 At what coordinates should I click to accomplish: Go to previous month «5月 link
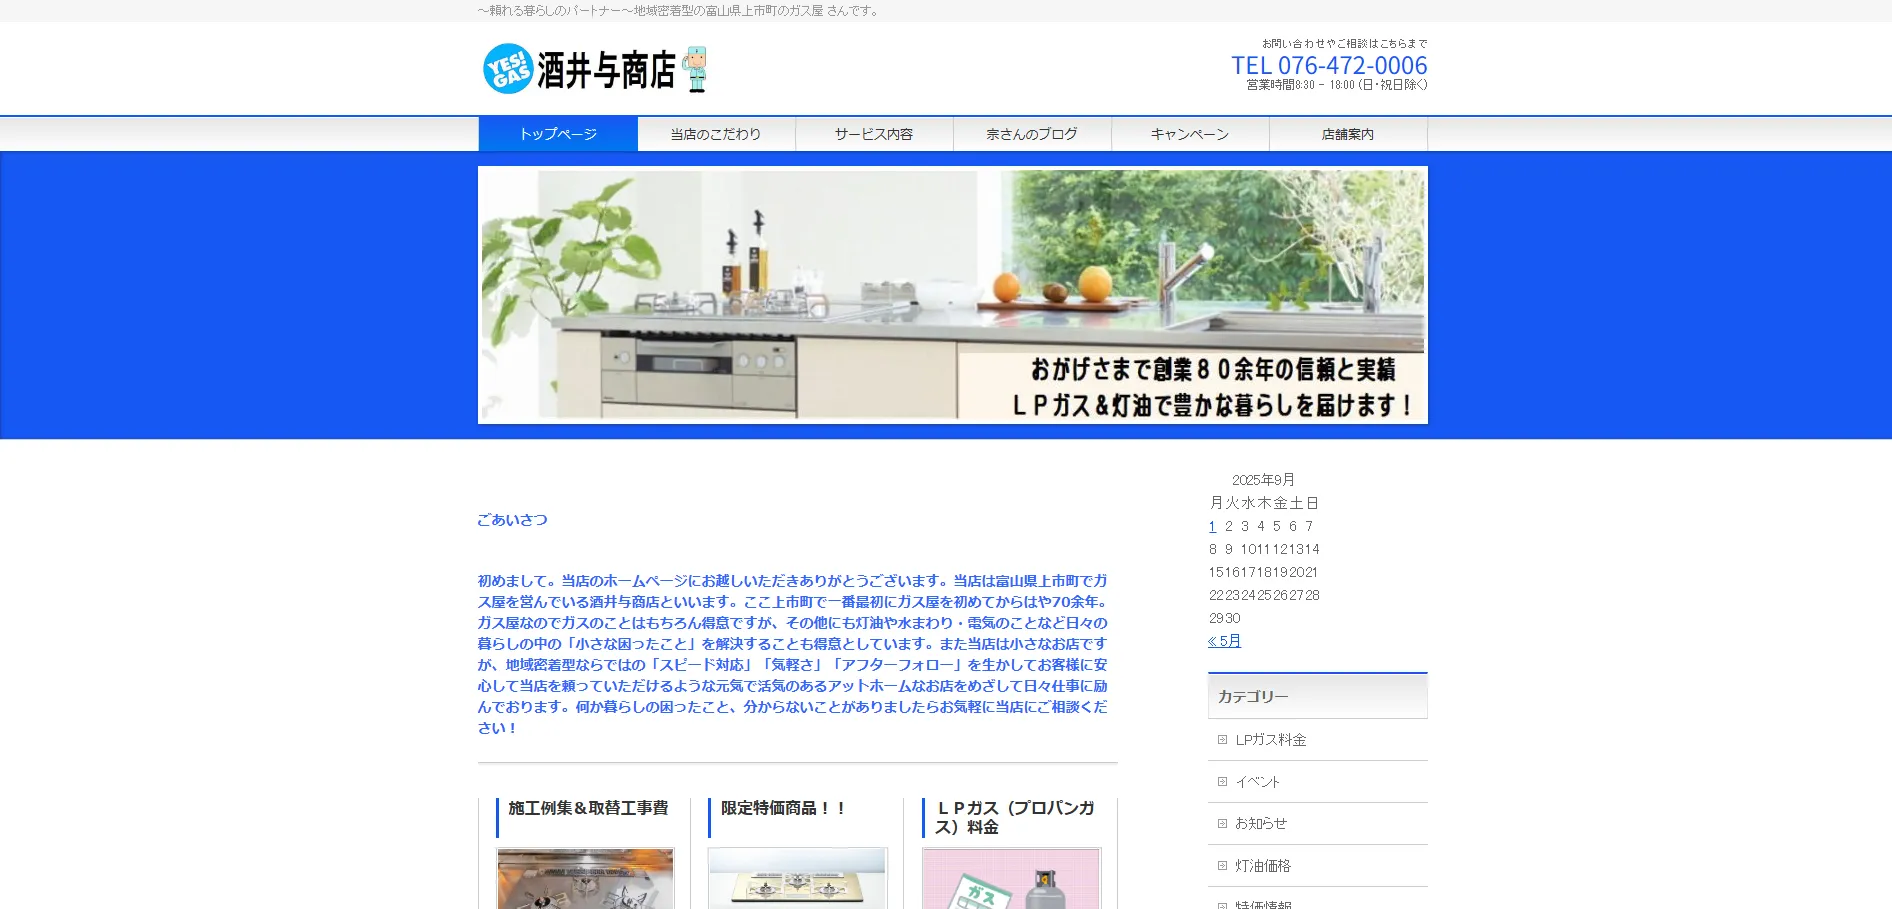(1224, 641)
